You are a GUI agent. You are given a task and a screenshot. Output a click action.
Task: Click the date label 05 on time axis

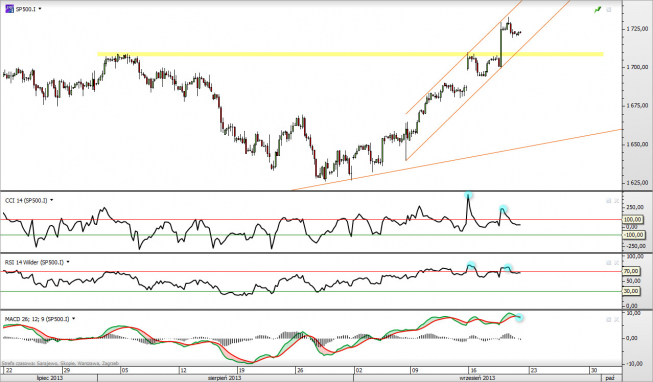[125, 370]
